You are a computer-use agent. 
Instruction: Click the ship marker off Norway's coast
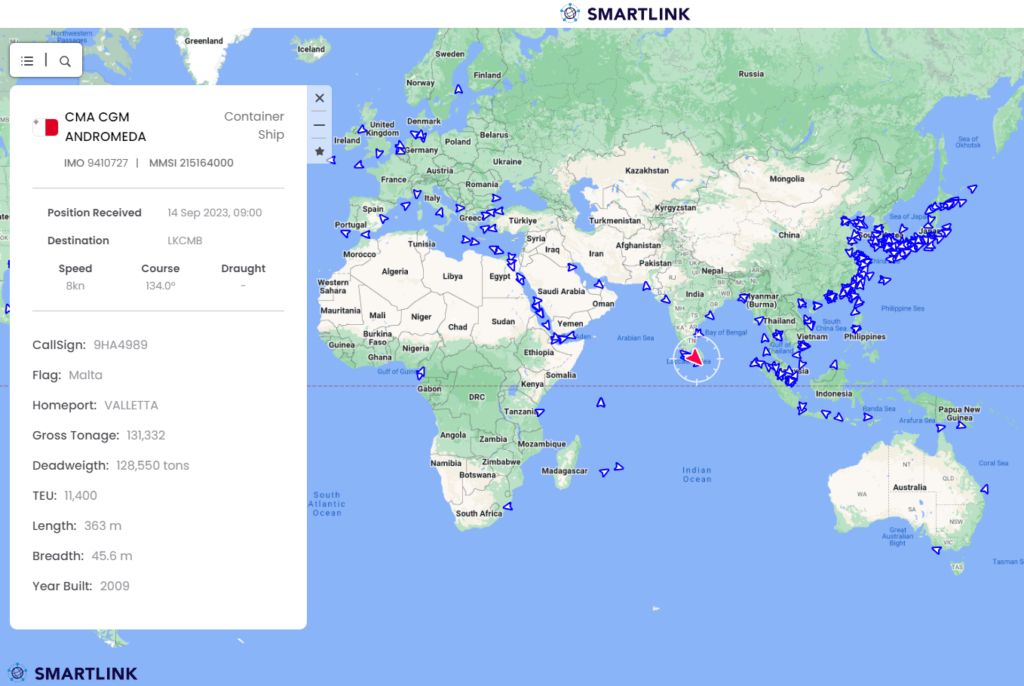(459, 89)
